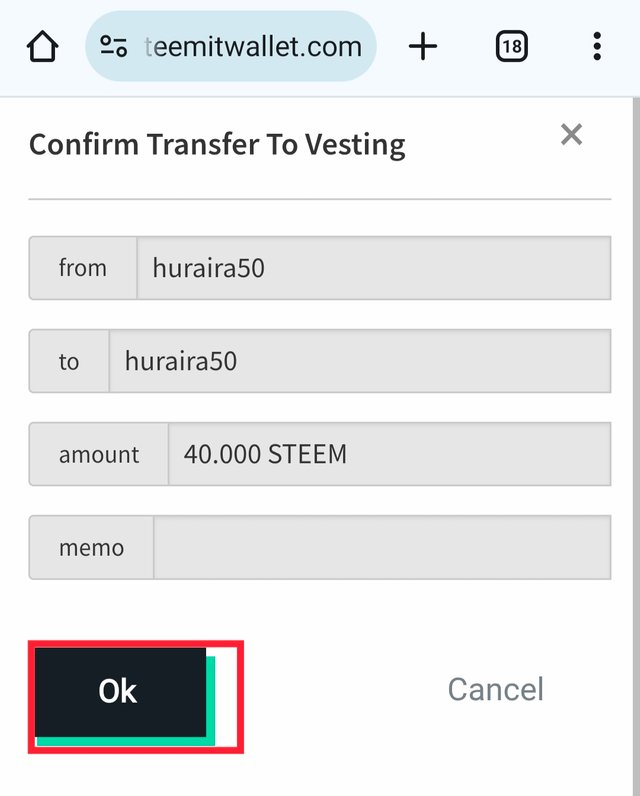Screen dimensions: 640x796
Task: Open site settings icon in address bar
Action: 113,46
